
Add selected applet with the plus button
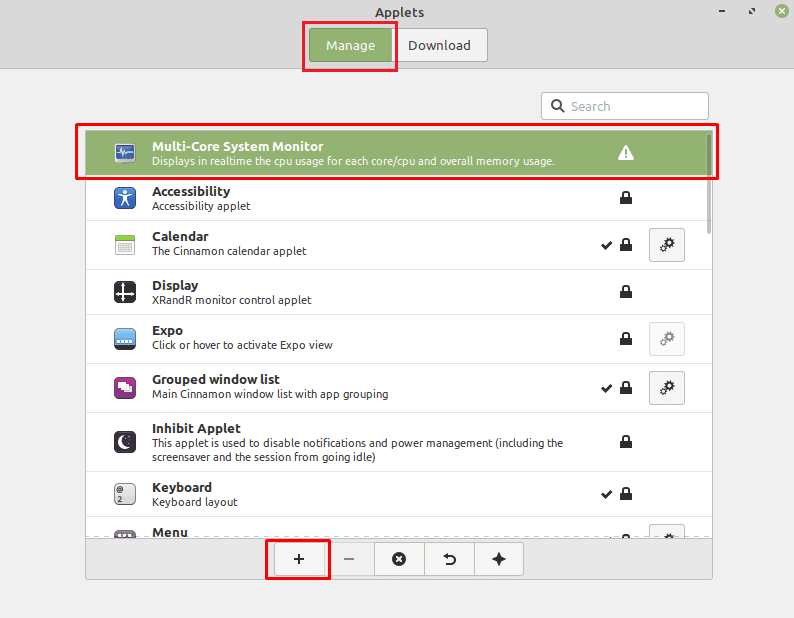coord(299,559)
